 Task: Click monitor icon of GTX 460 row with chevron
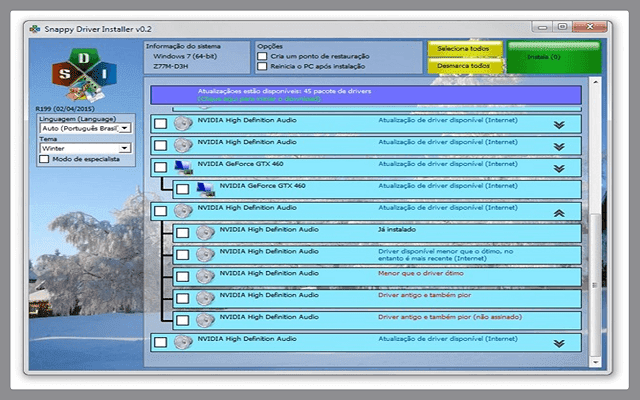(183, 167)
